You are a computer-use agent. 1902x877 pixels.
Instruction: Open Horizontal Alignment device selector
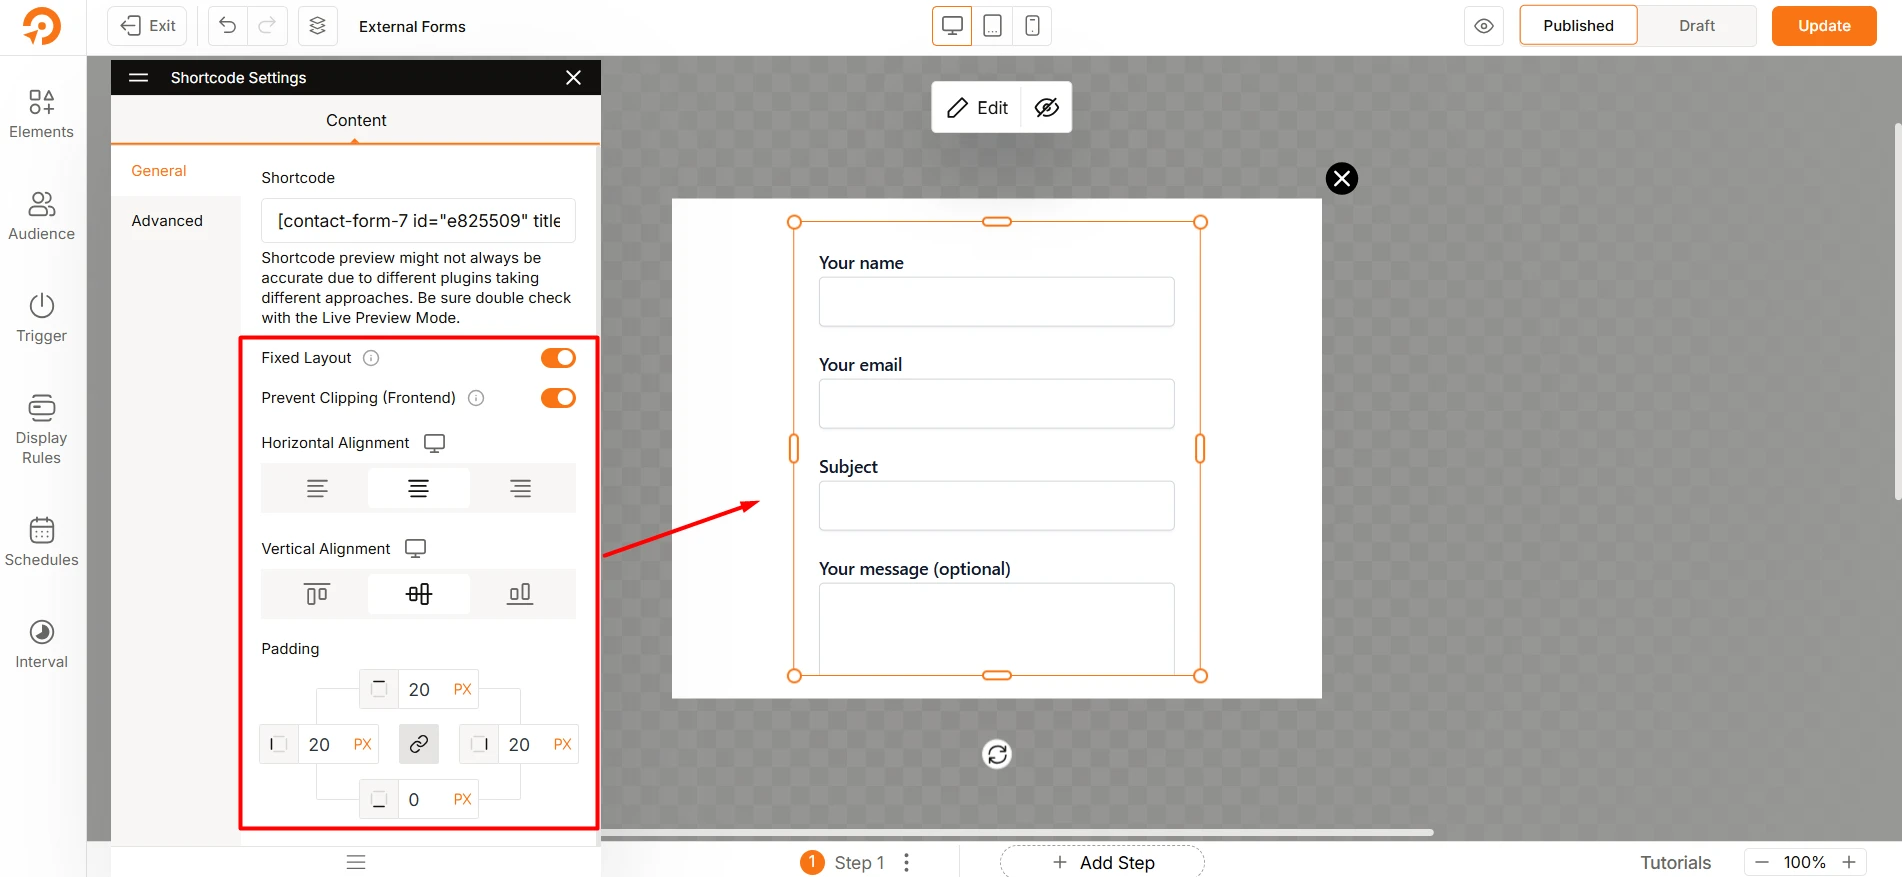click(x=434, y=443)
